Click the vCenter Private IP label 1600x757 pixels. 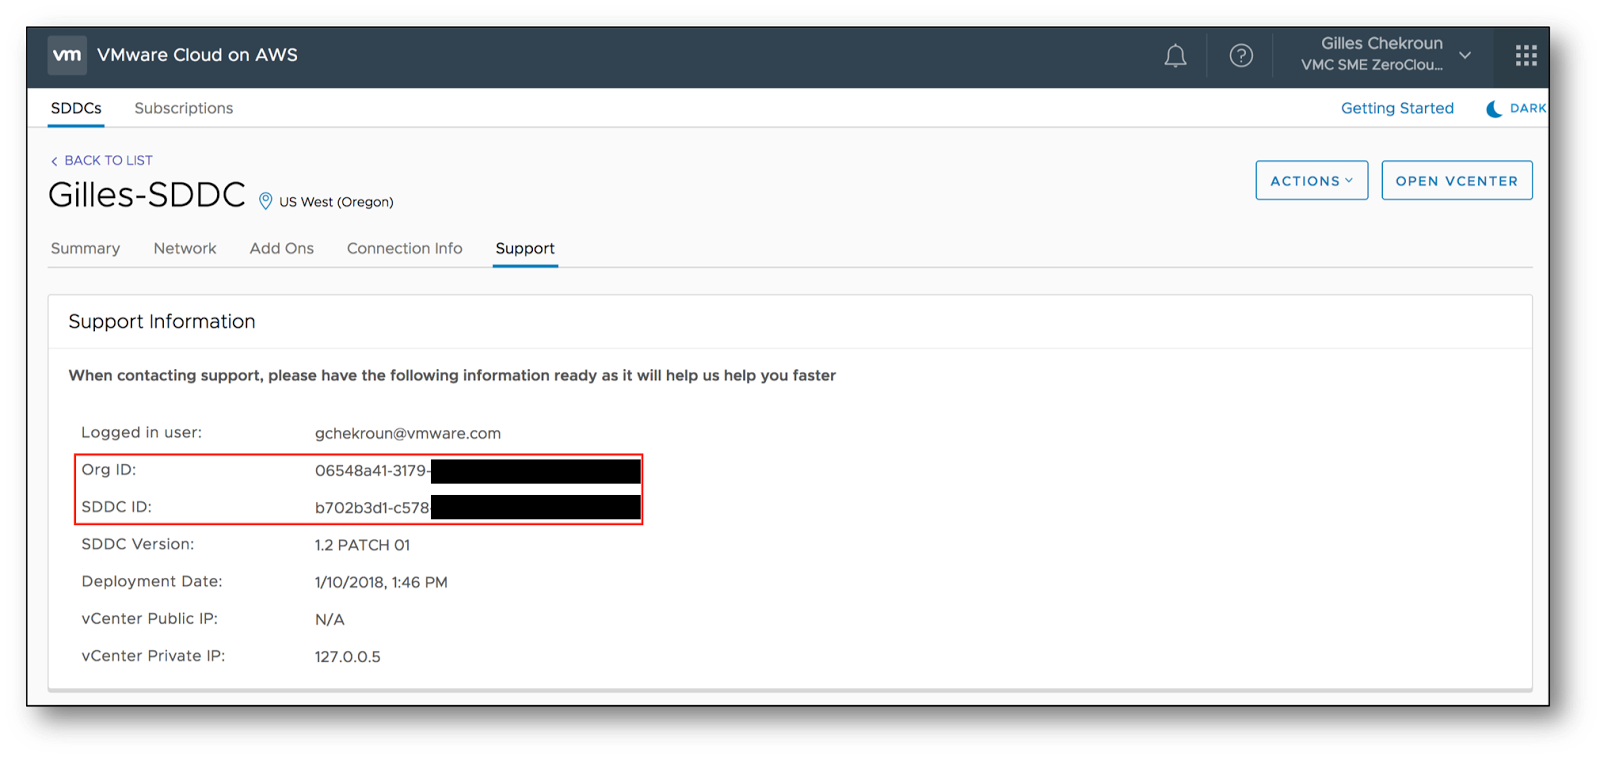tap(153, 656)
